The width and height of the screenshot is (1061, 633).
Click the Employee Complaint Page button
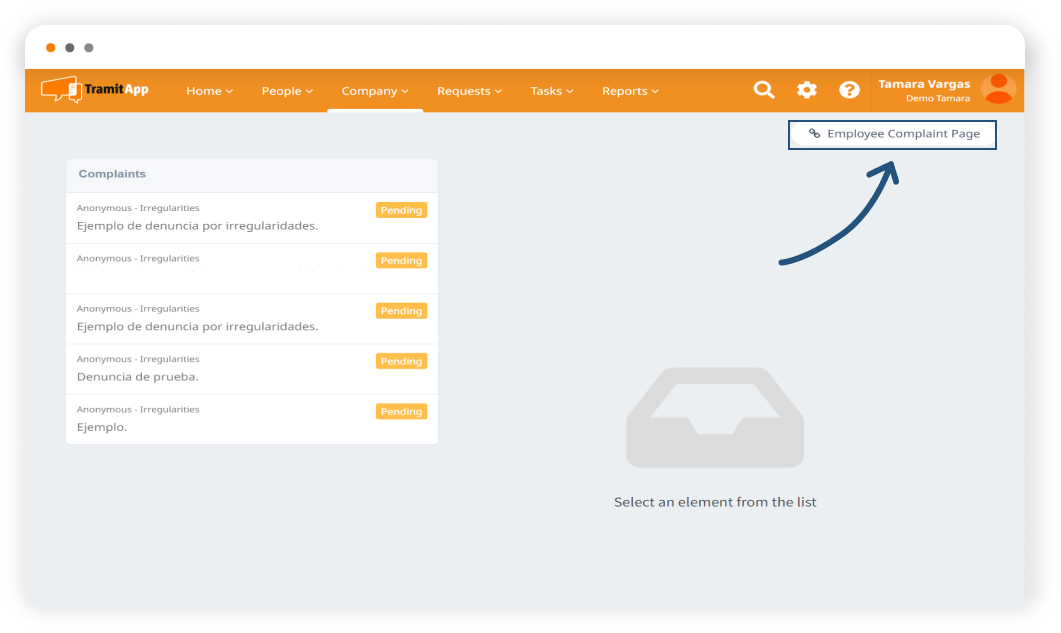pyautogui.click(x=893, y=134)
